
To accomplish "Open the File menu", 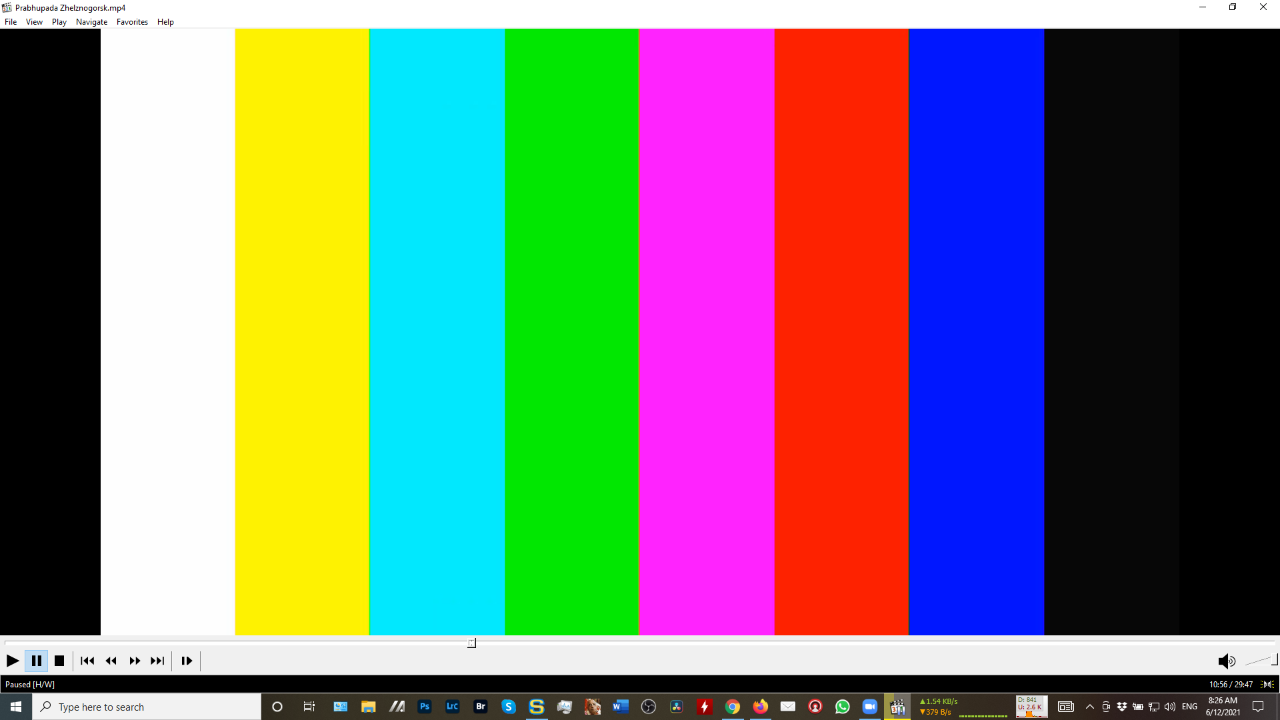I will coord(10,21).
